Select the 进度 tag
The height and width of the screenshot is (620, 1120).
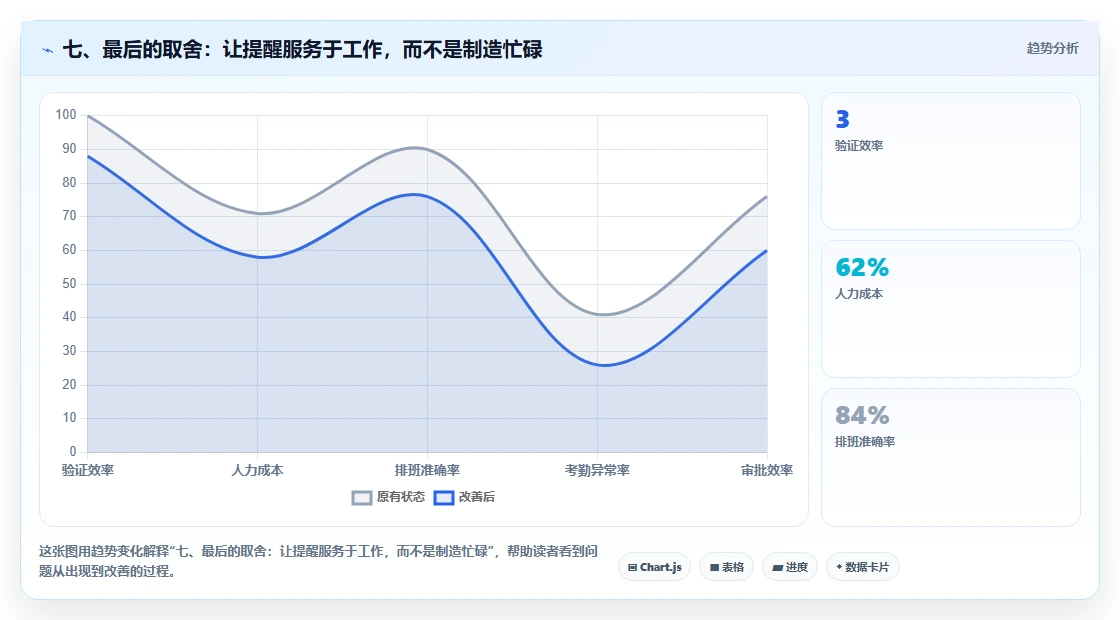(x=790, y=567)
